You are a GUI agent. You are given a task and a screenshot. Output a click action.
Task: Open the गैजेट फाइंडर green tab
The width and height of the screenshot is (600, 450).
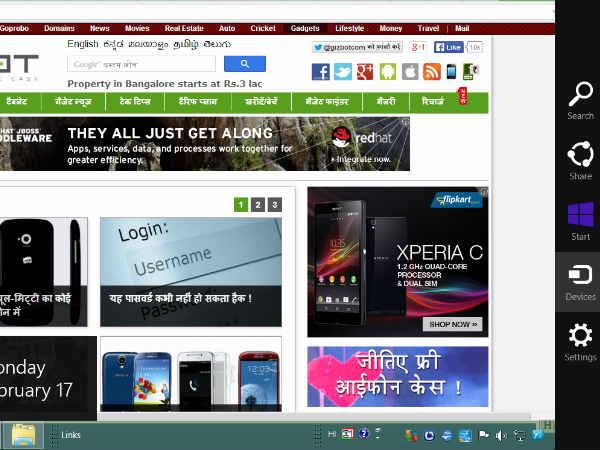pyautogui.click(x=327, y=102)
